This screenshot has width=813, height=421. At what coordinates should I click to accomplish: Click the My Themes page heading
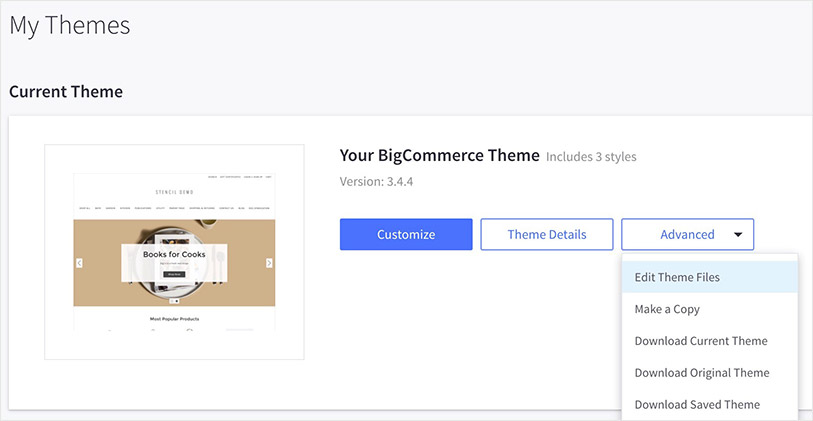pos(69,25)
